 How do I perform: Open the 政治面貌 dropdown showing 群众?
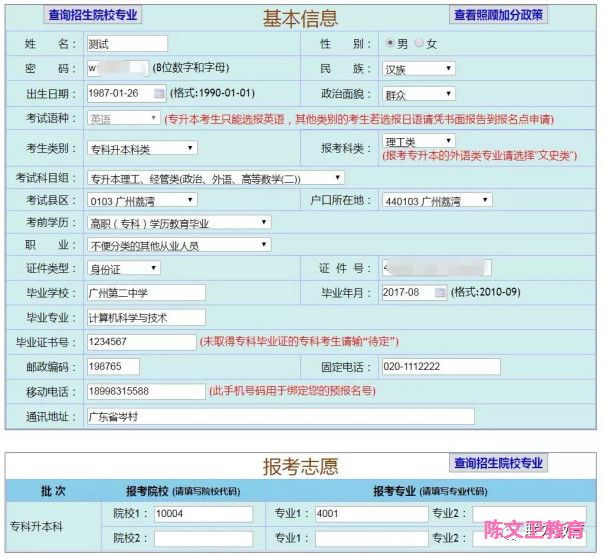pos(419,94)
